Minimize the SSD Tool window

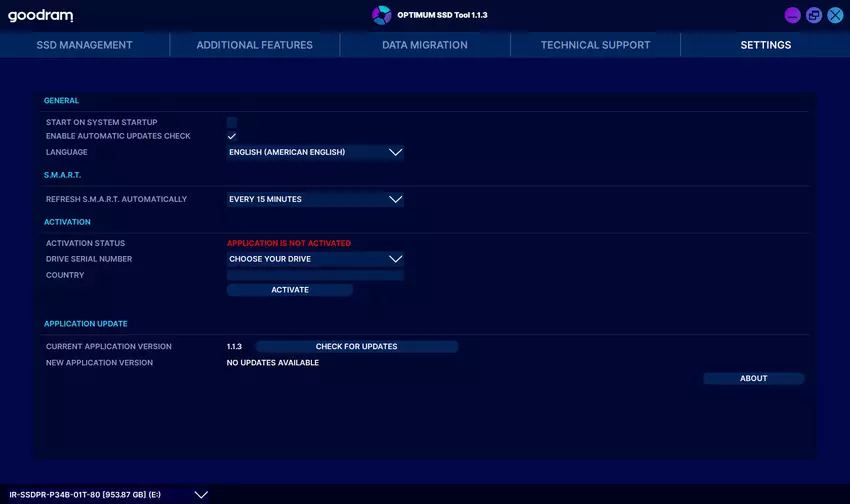(792, 15)
